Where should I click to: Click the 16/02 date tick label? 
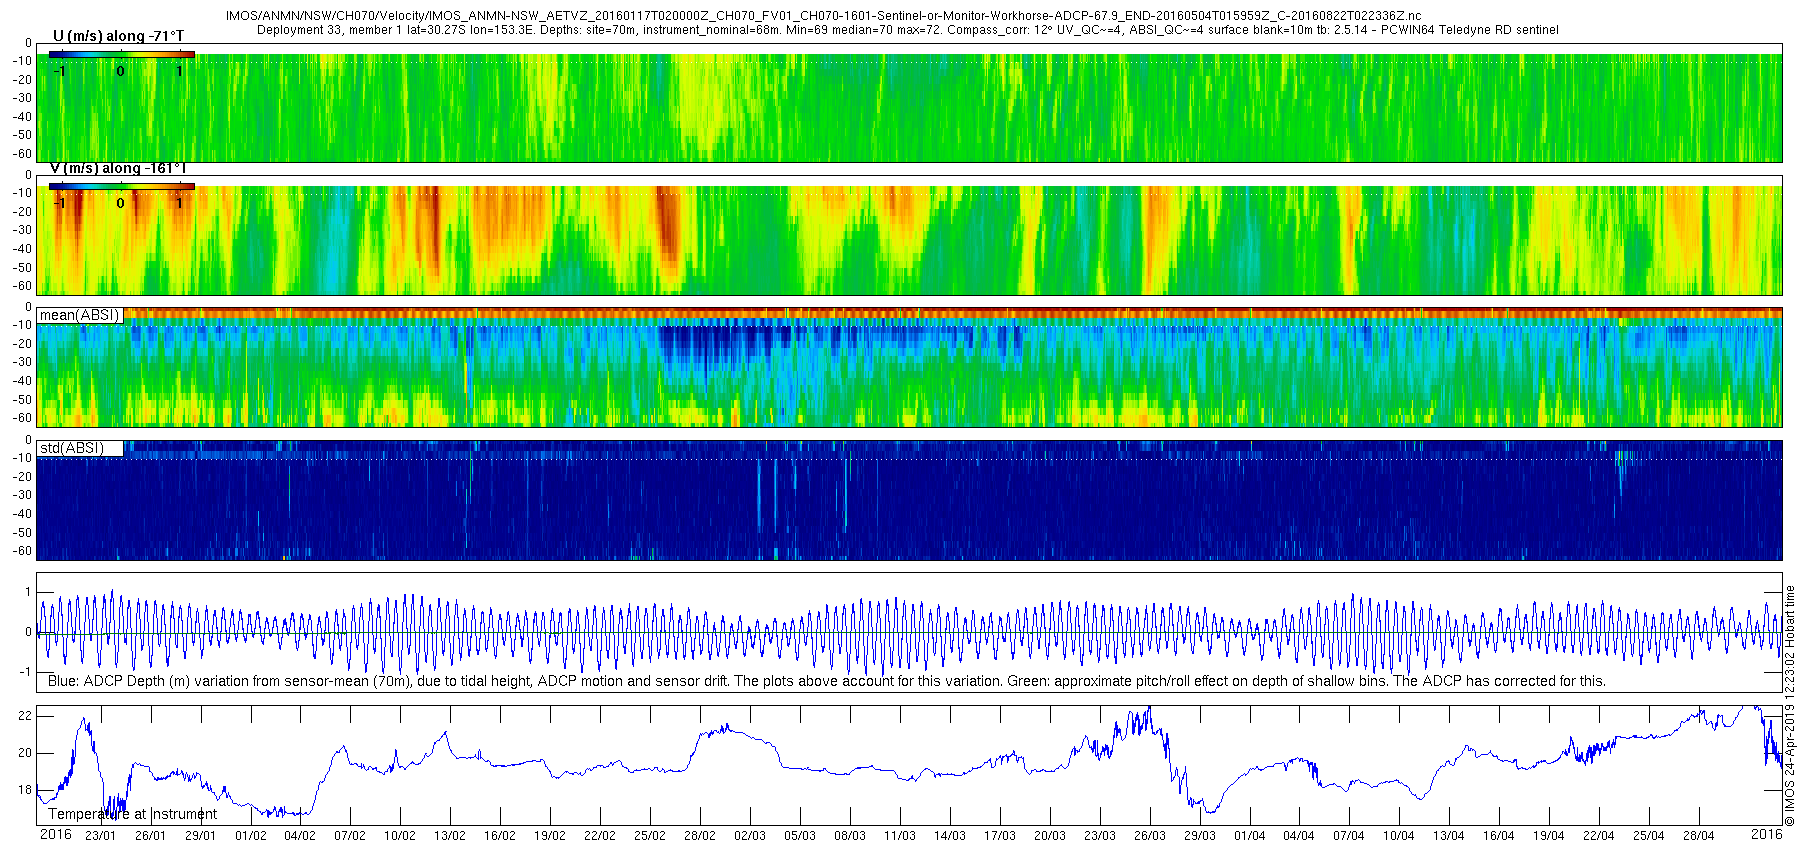tap(500, 836)
